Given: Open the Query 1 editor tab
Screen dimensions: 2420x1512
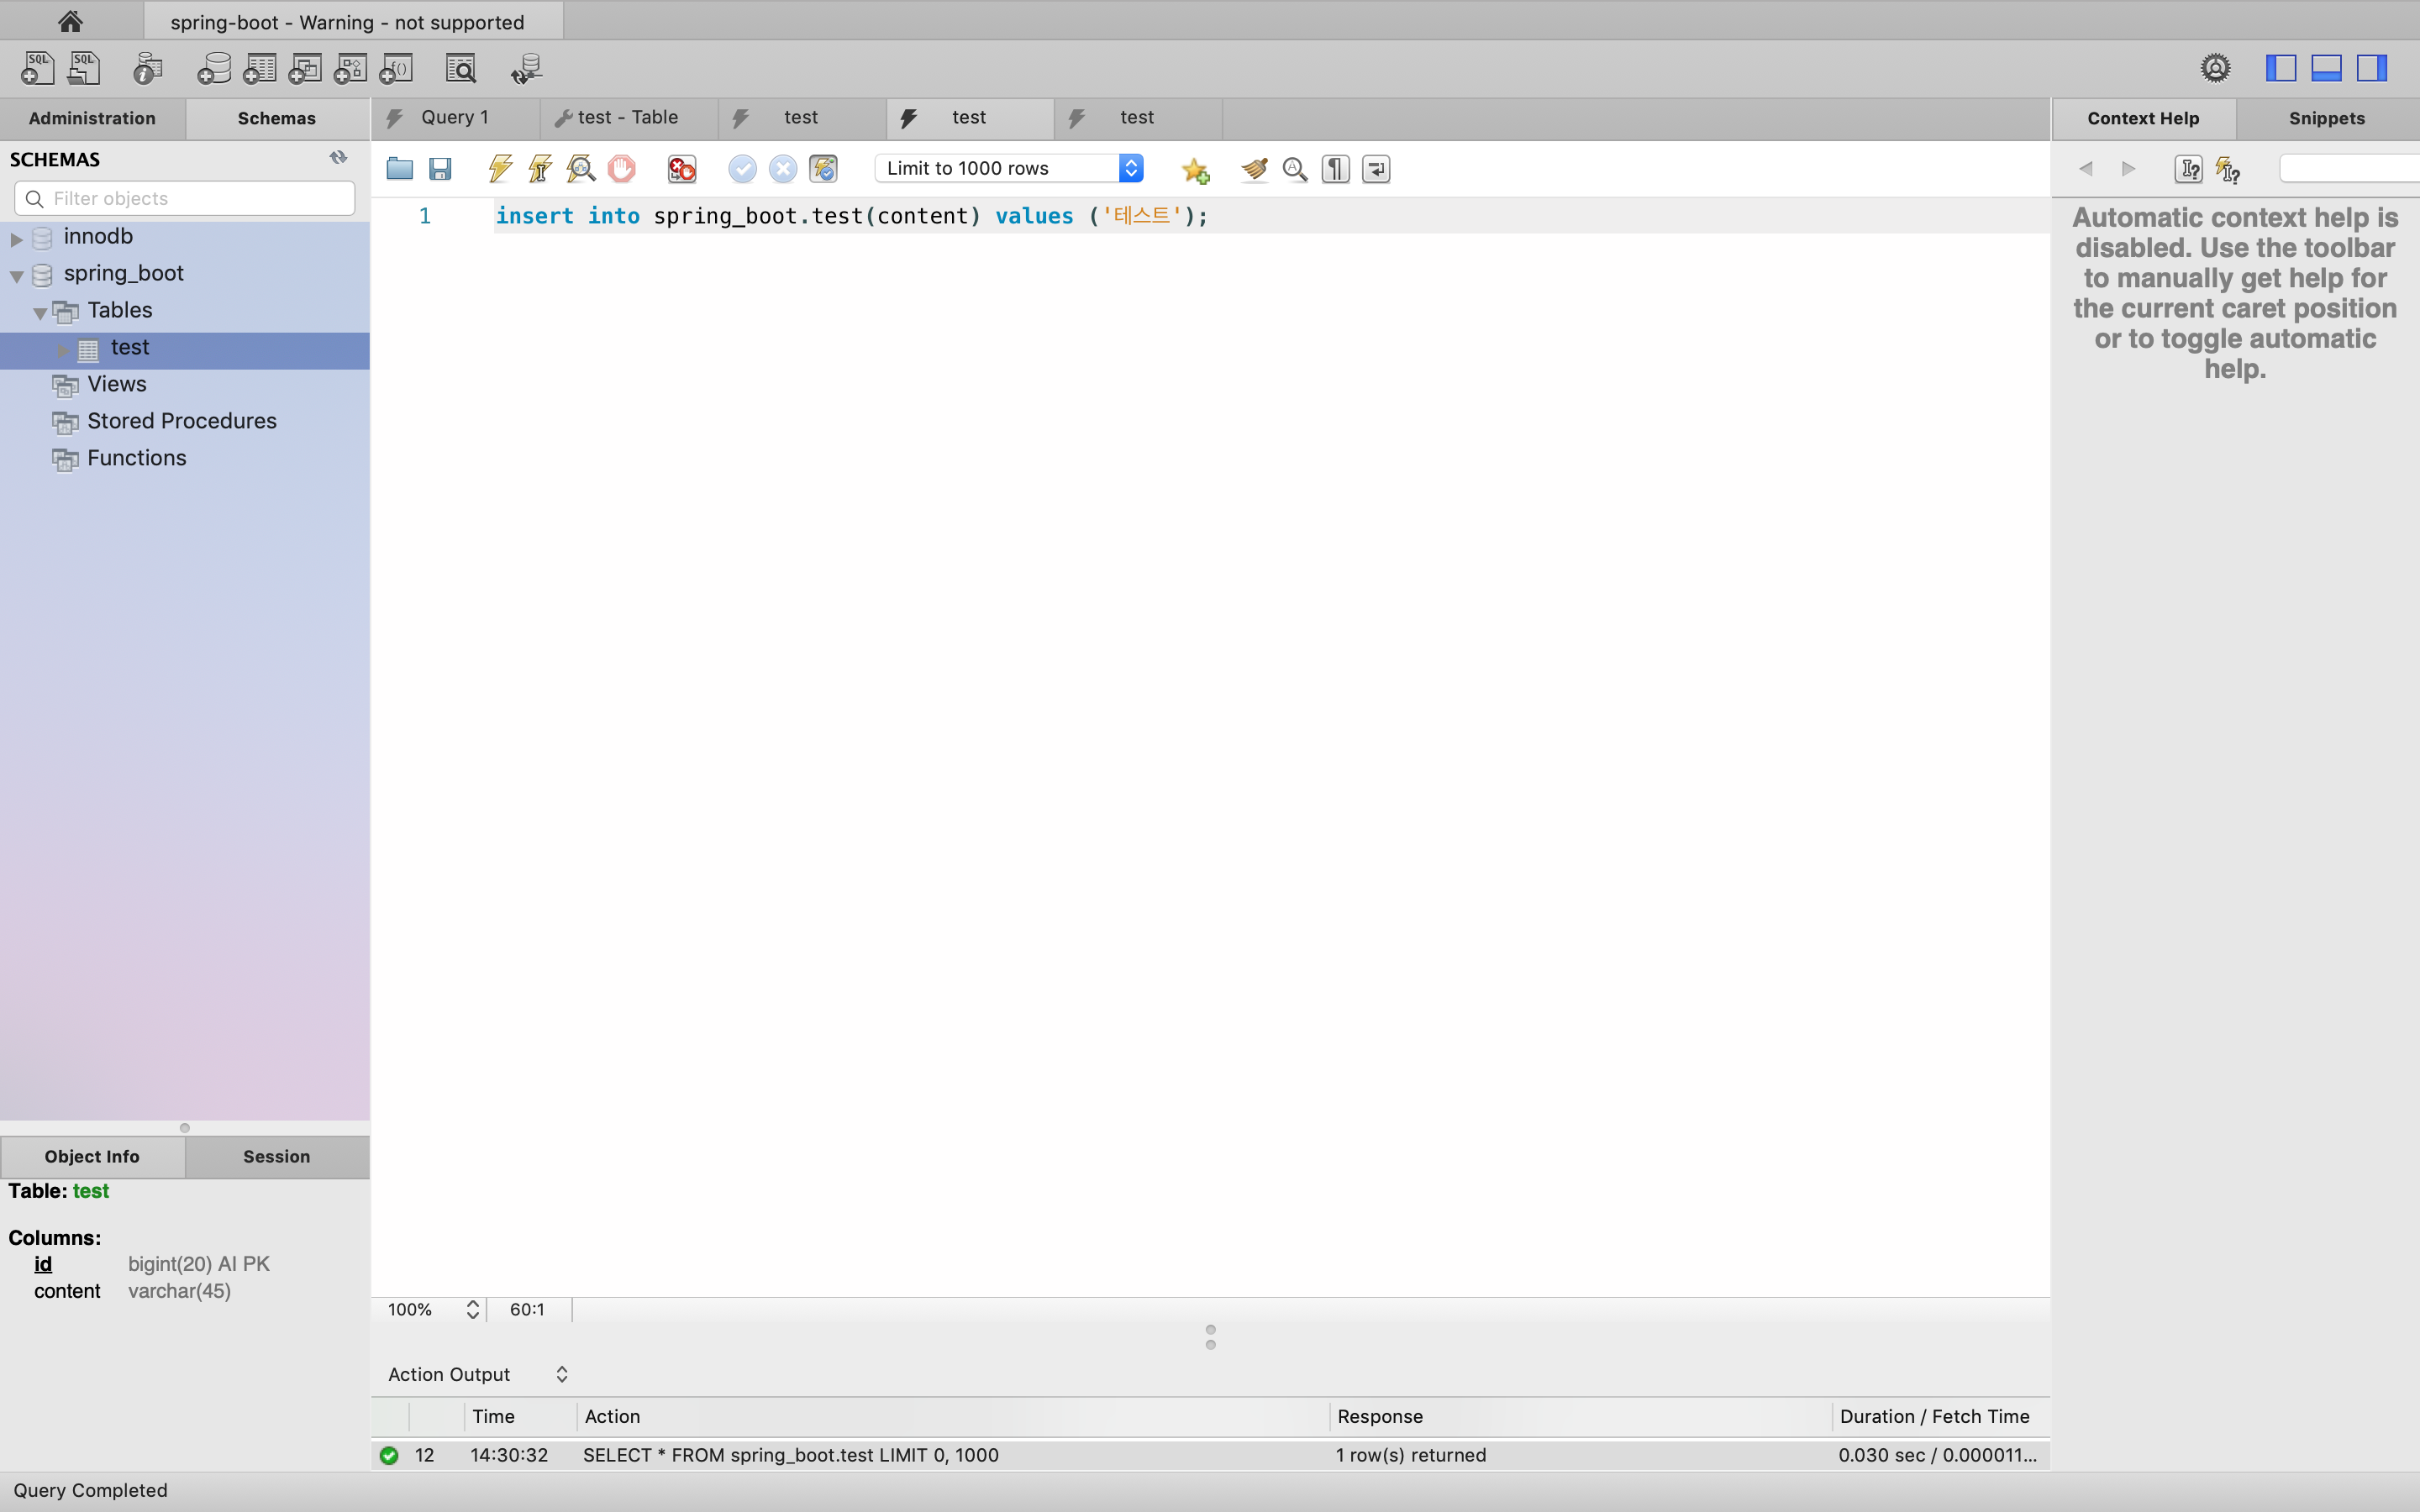Looking at the screenshot, I should pos(454,118).
